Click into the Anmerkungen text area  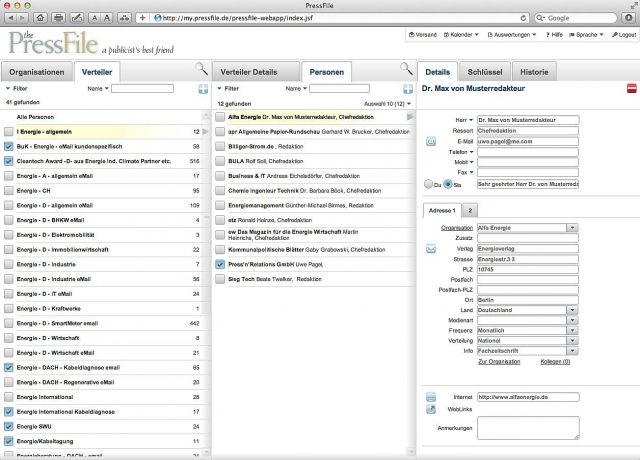[527, 427]
